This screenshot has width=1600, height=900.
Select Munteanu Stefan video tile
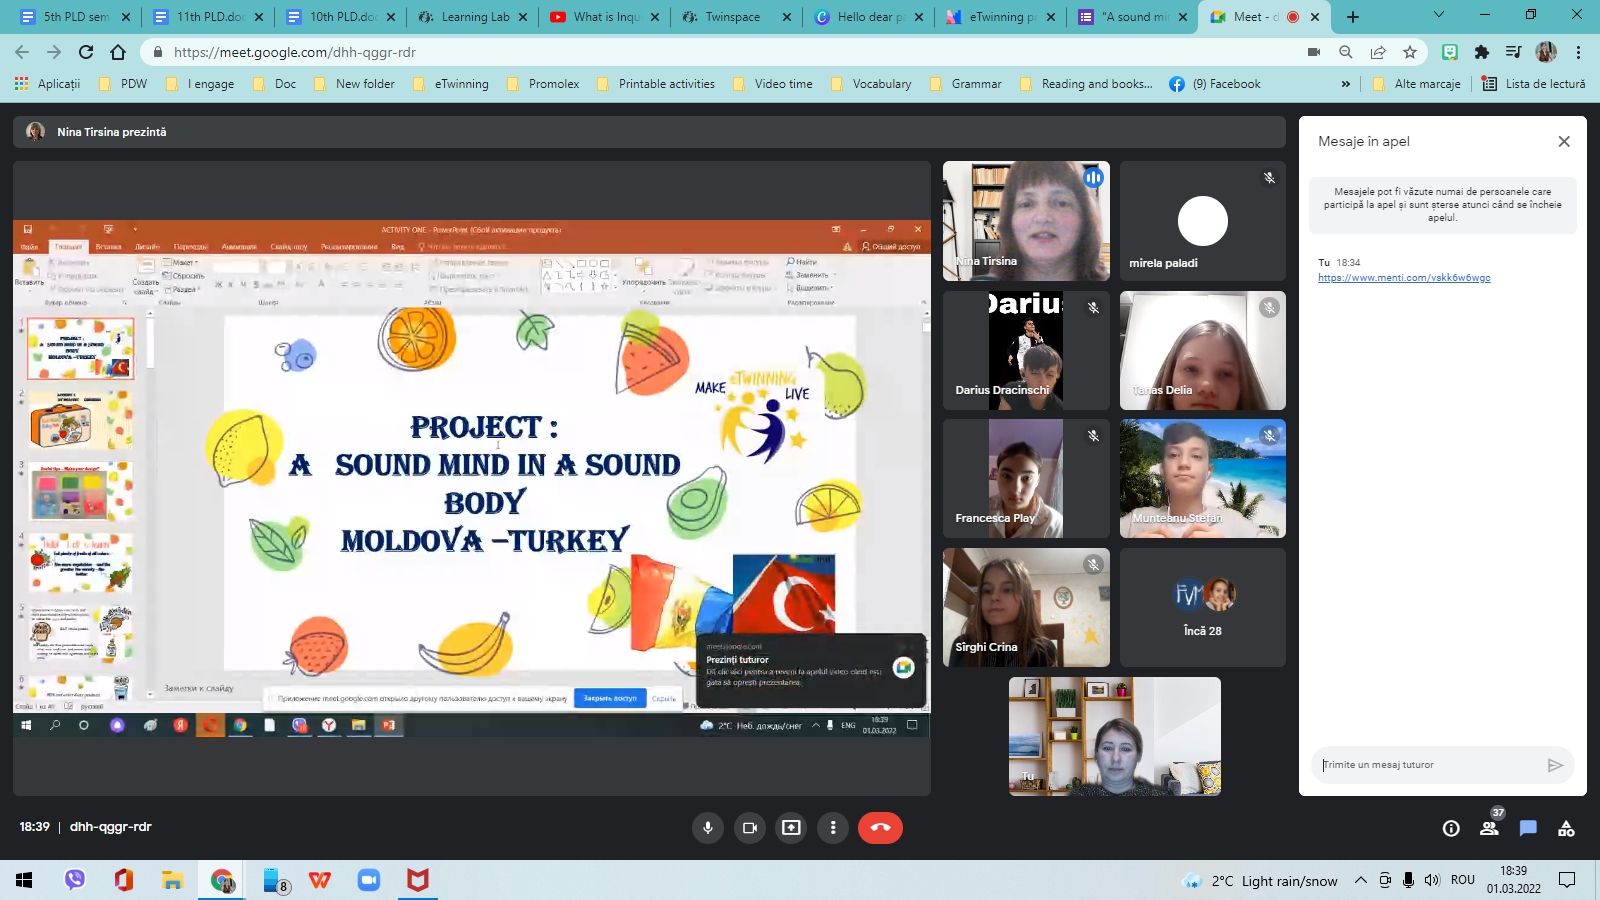point(1203,479)
